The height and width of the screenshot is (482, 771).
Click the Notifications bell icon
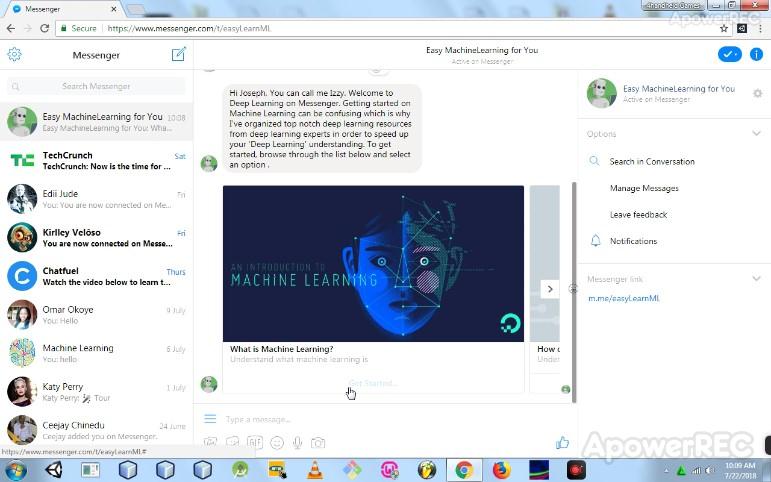[x=595, y=241]
